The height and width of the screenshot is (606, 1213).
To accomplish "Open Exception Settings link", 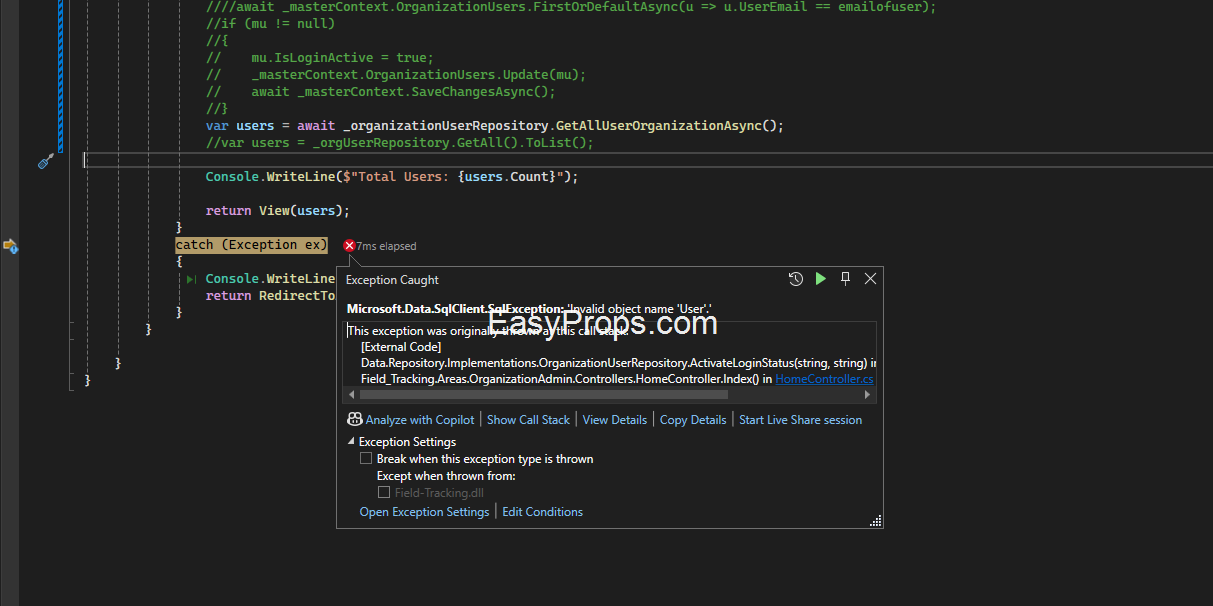I will click(x=424, y=512).
